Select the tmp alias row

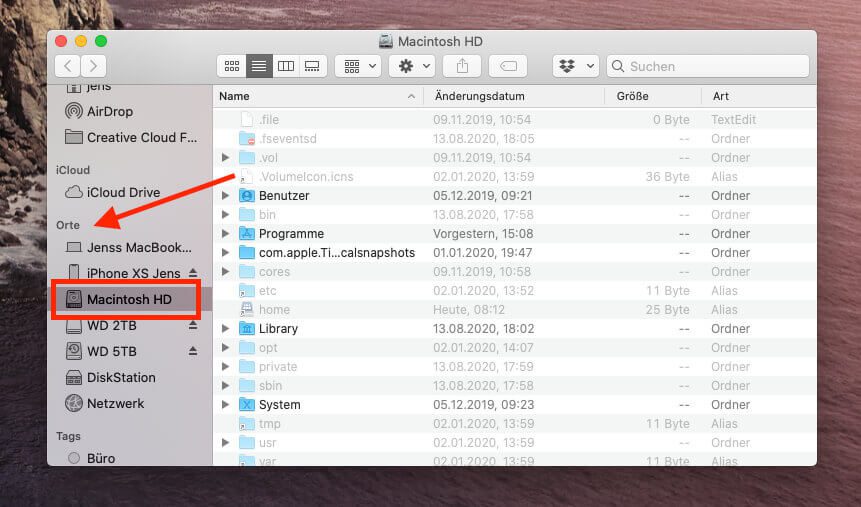tap(515, 424)
